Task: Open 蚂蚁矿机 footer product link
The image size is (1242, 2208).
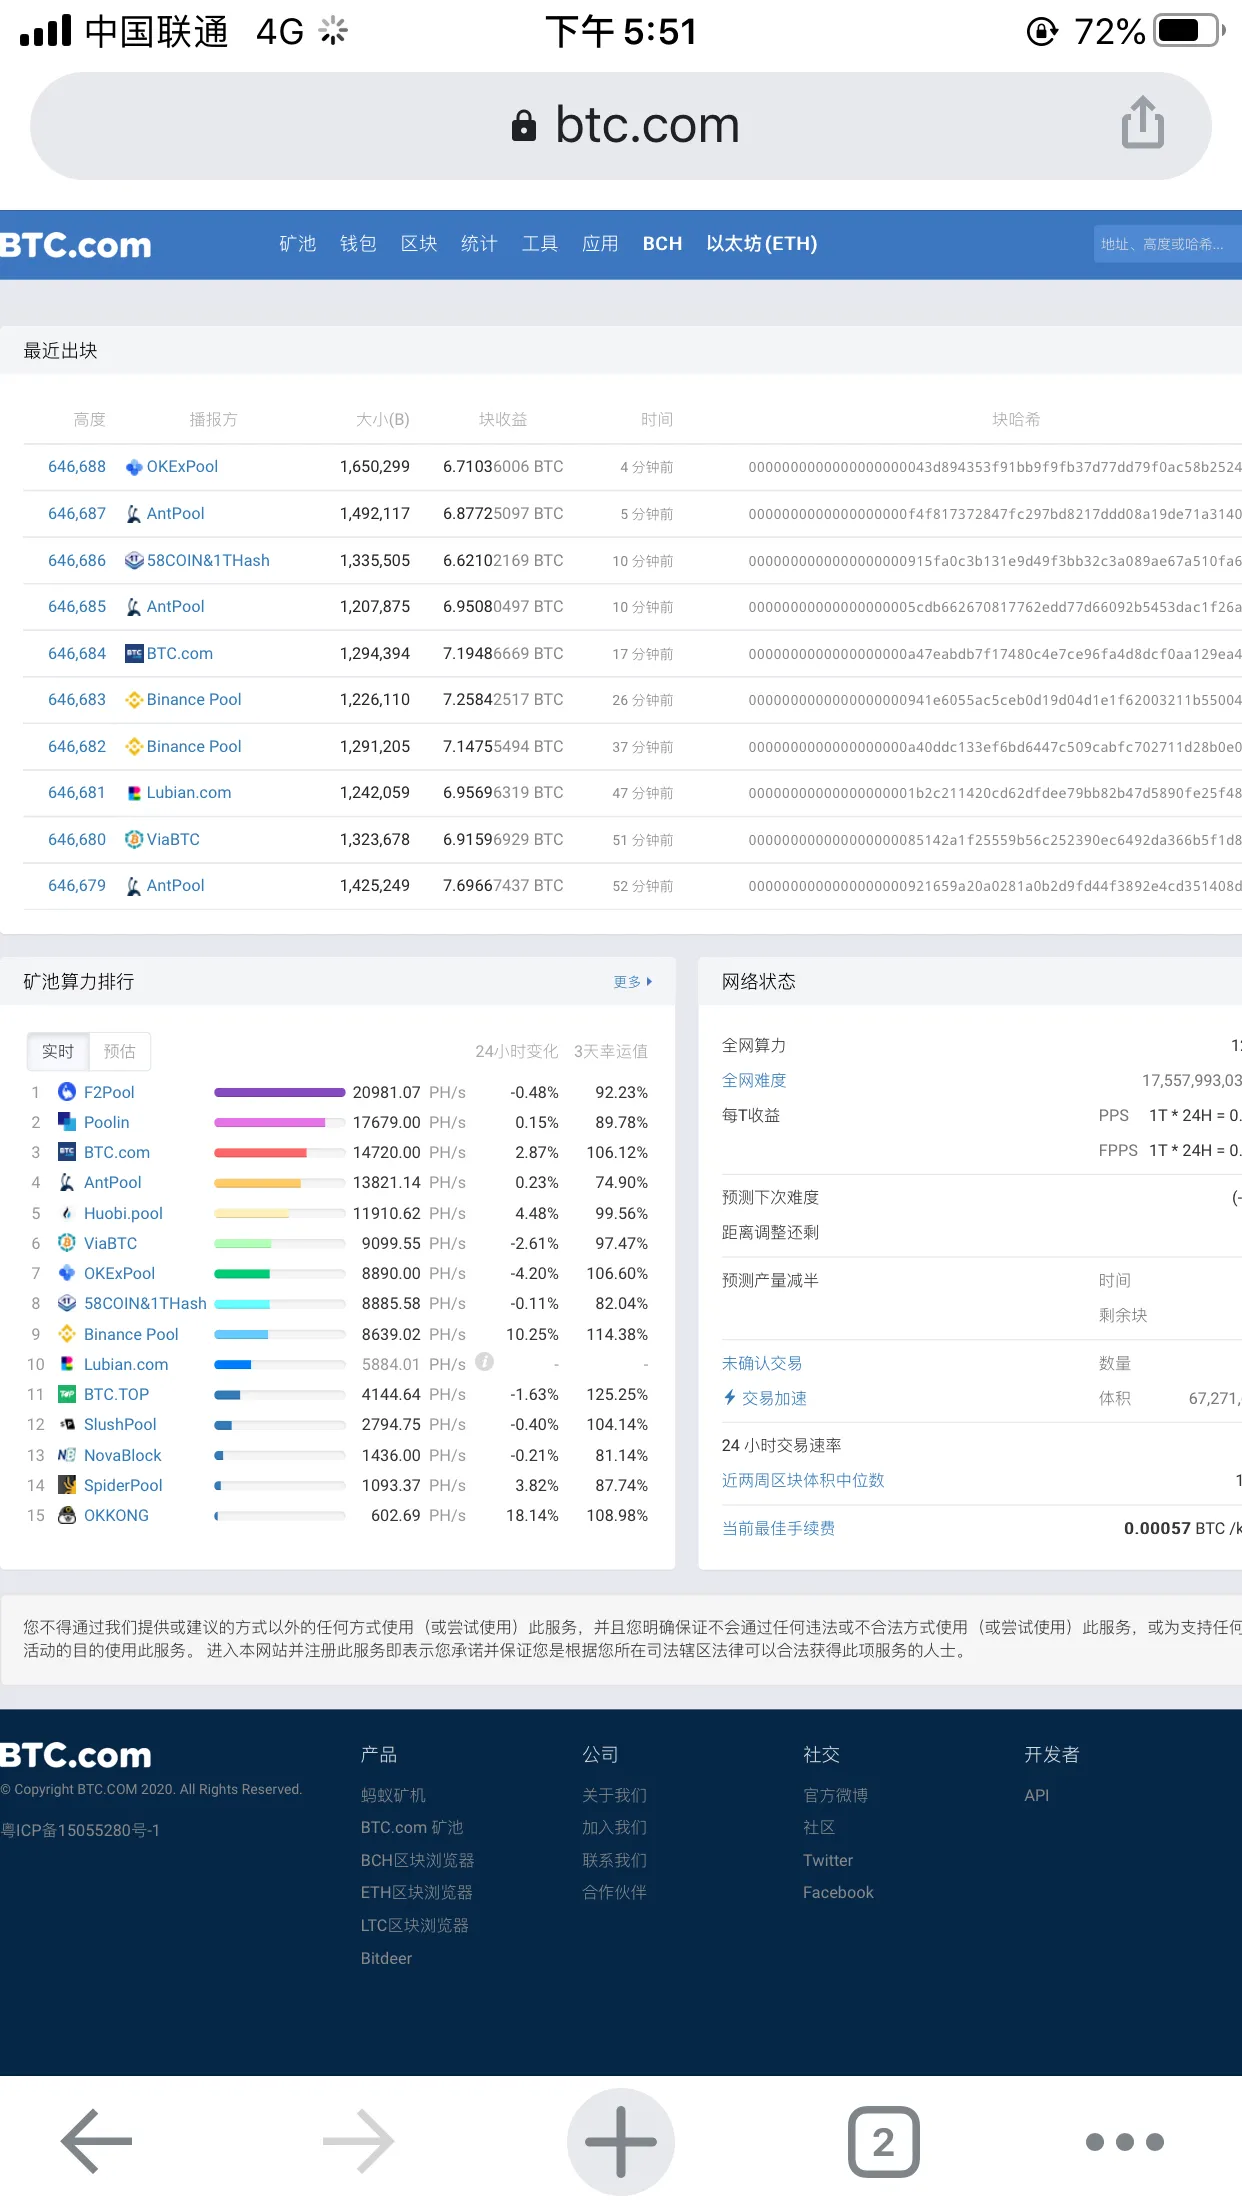Action: [x=393, y=1795]
